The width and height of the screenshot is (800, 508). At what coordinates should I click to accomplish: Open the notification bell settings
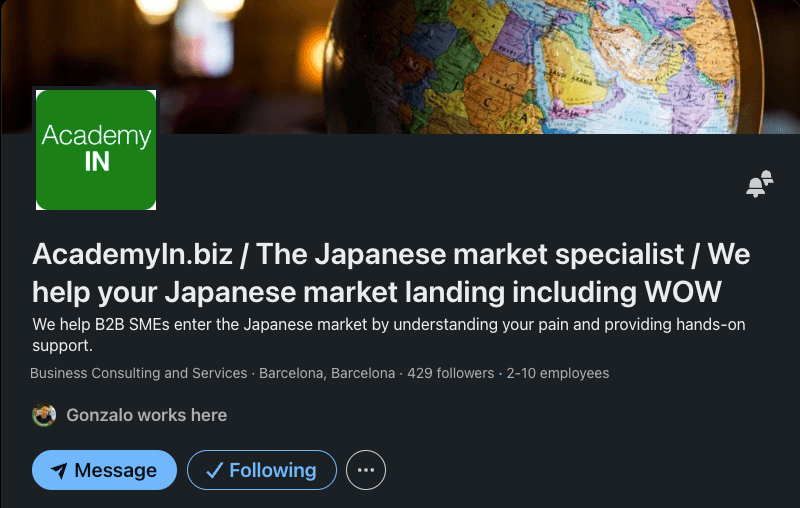coord(759,184)
